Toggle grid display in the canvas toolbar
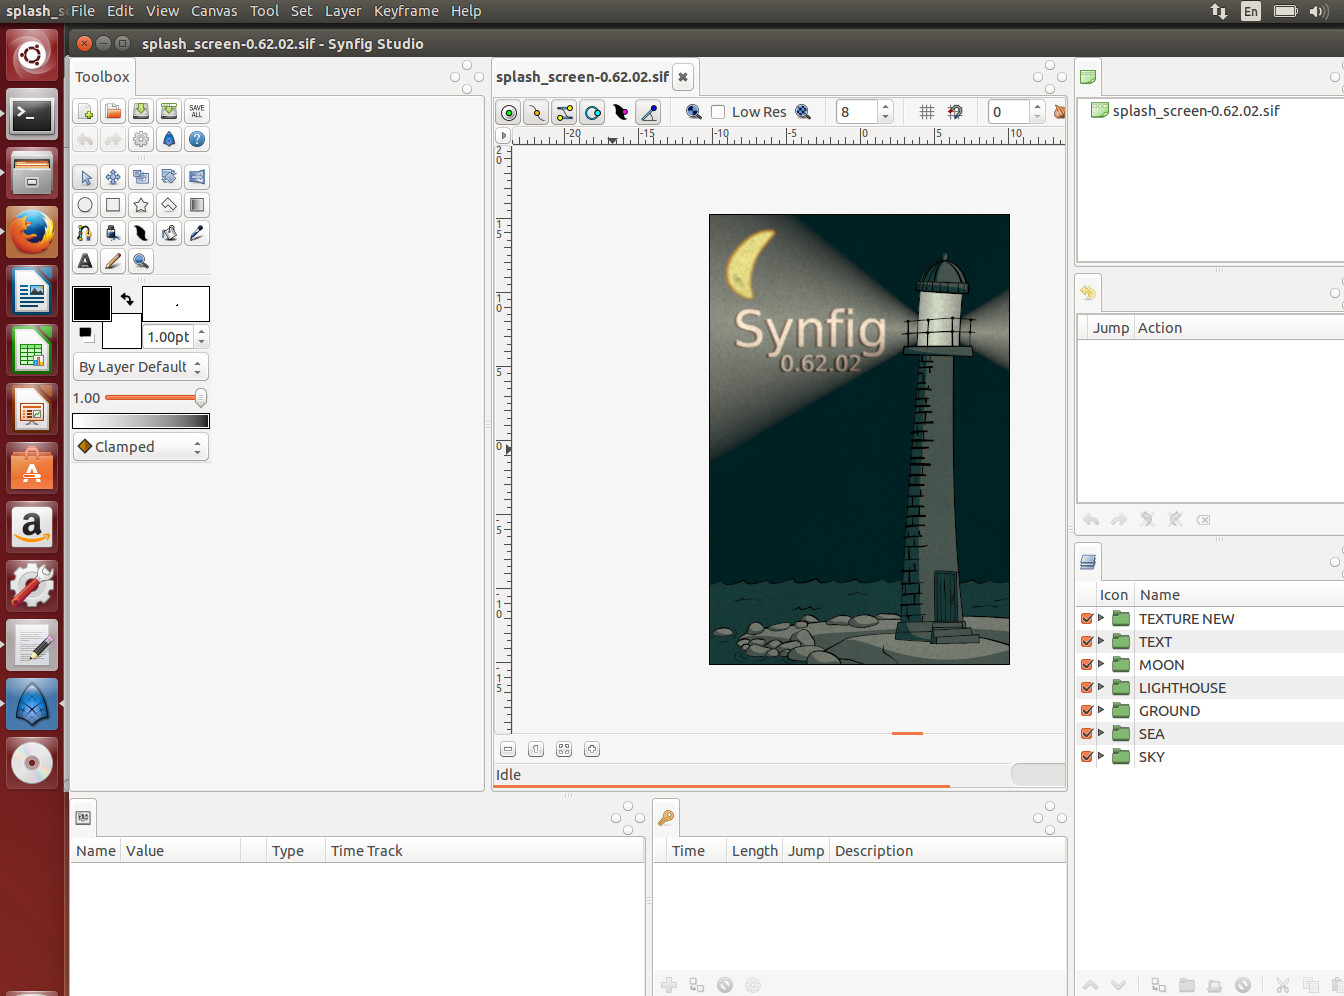 [927, 112]
